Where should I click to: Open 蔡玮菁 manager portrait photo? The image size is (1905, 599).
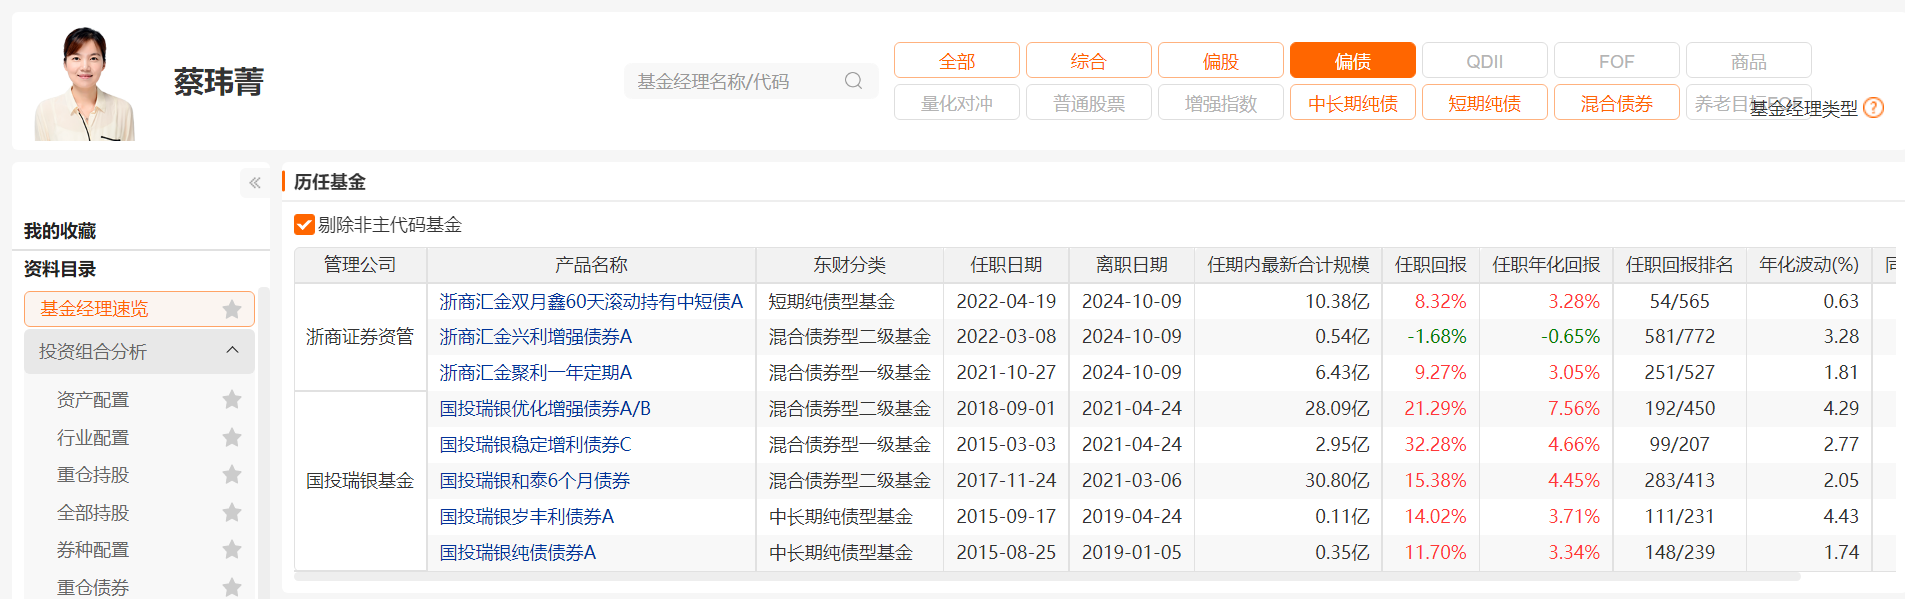coord(84,84)
